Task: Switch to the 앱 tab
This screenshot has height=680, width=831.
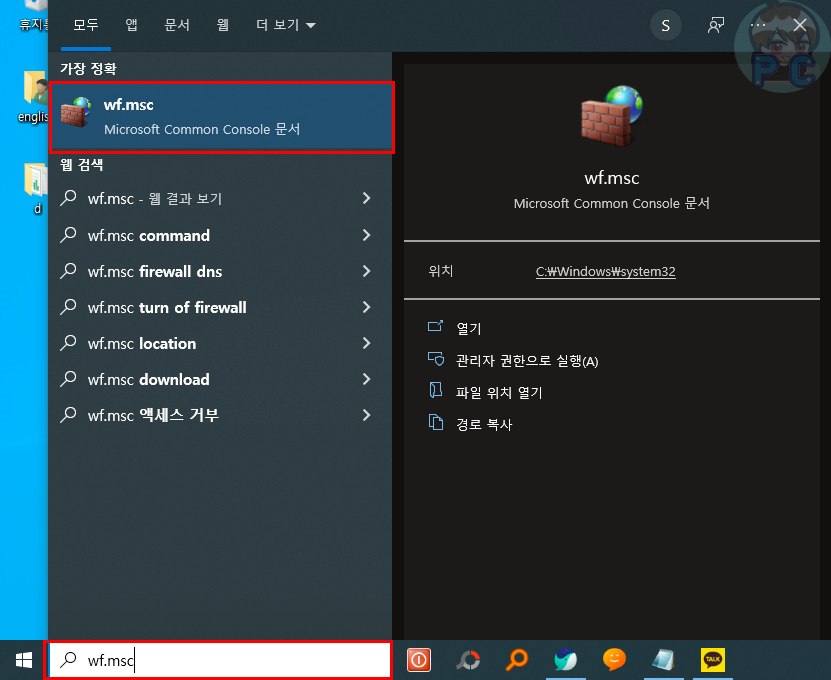Action: coord(131,25)
